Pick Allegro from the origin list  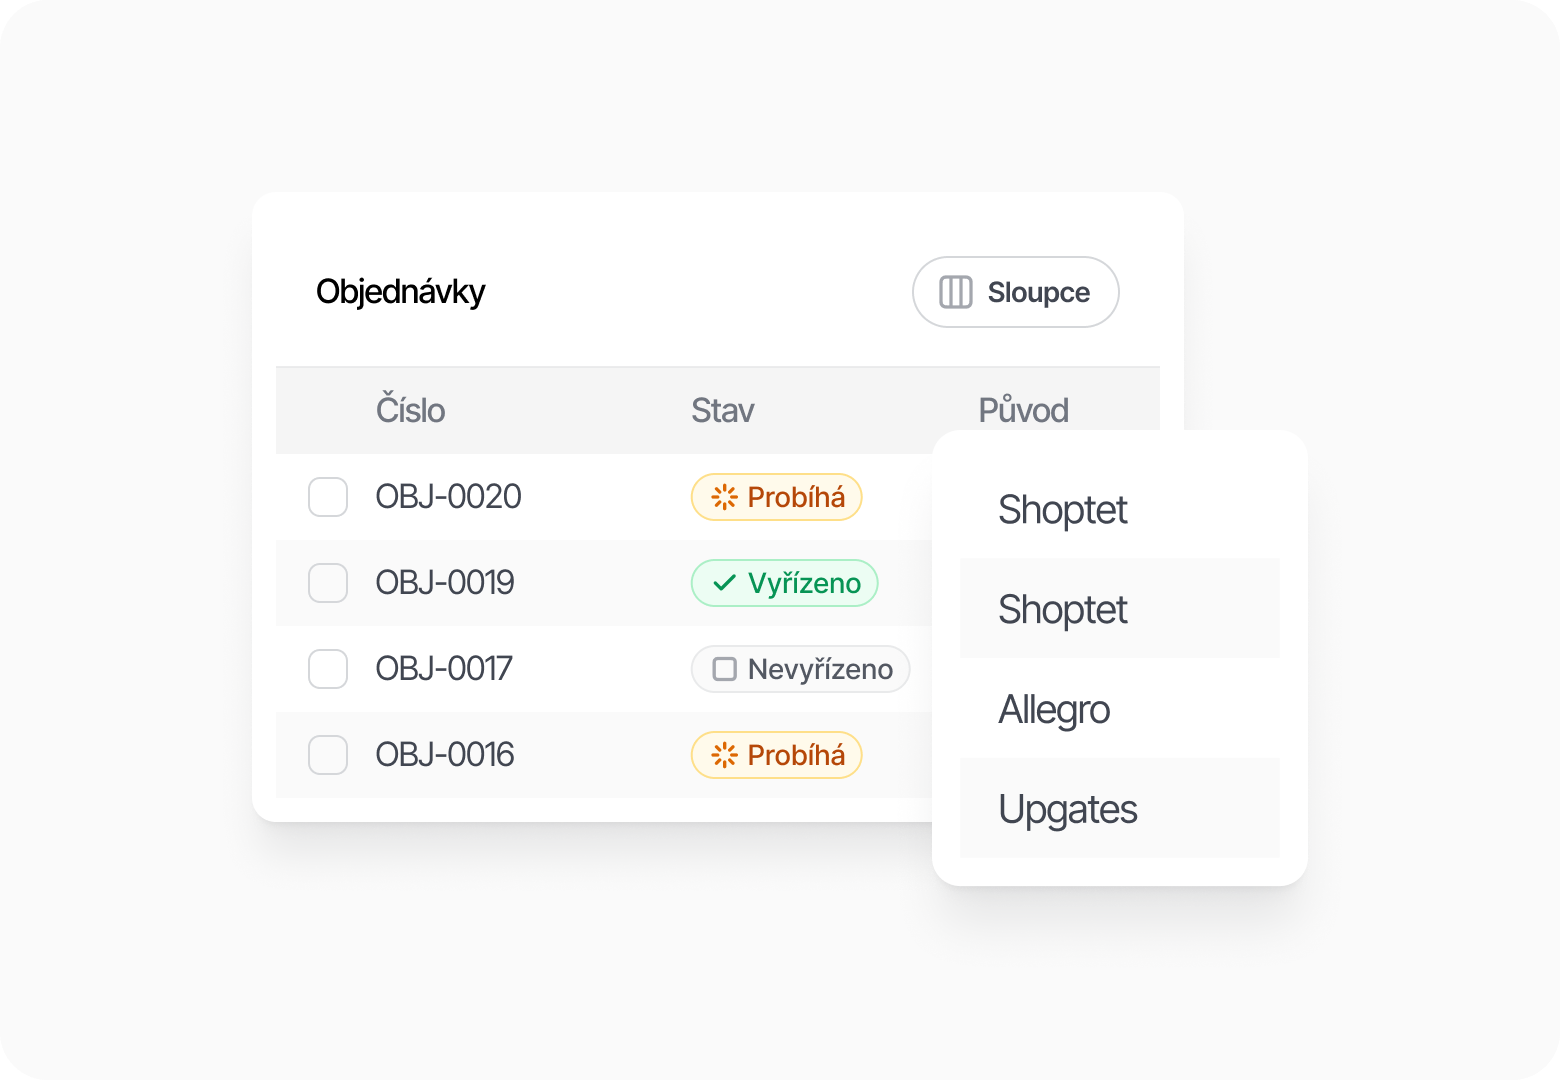1054,709
